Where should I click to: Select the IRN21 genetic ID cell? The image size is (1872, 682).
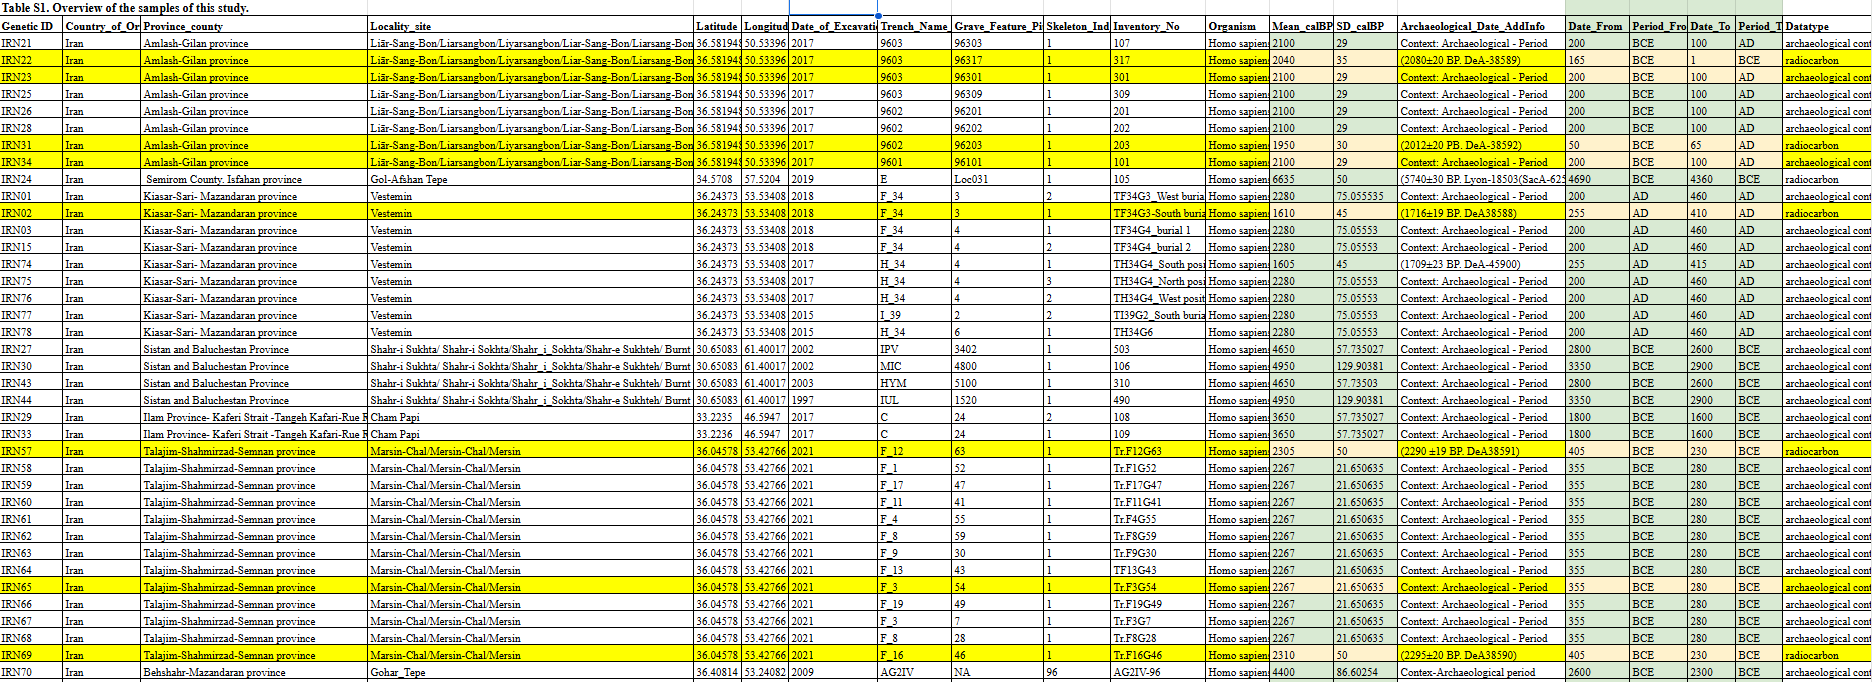31,43
